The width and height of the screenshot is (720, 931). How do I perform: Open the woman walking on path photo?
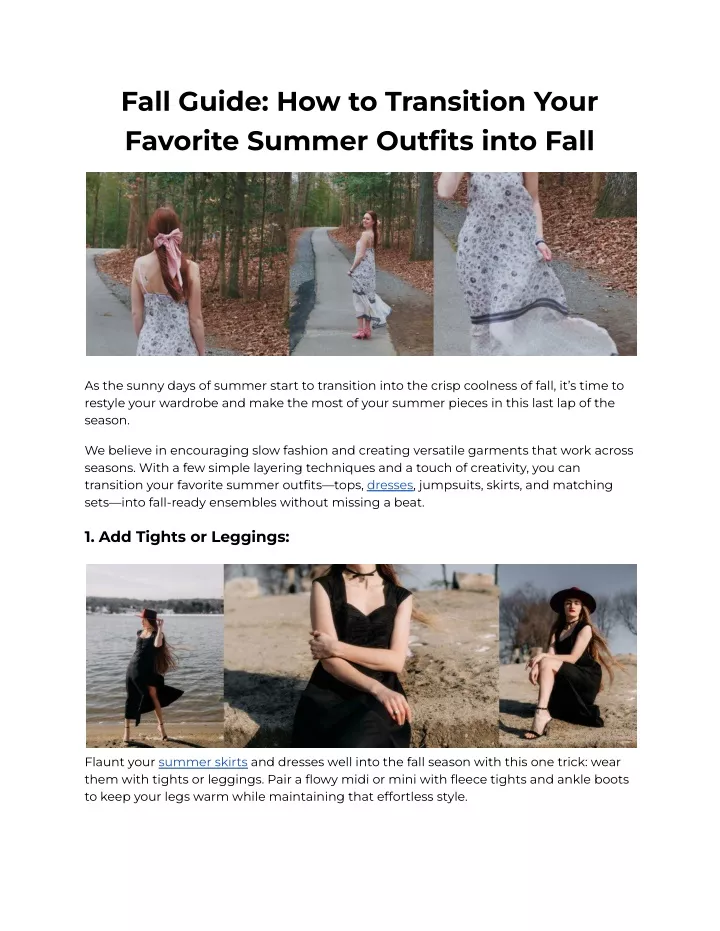361,264
